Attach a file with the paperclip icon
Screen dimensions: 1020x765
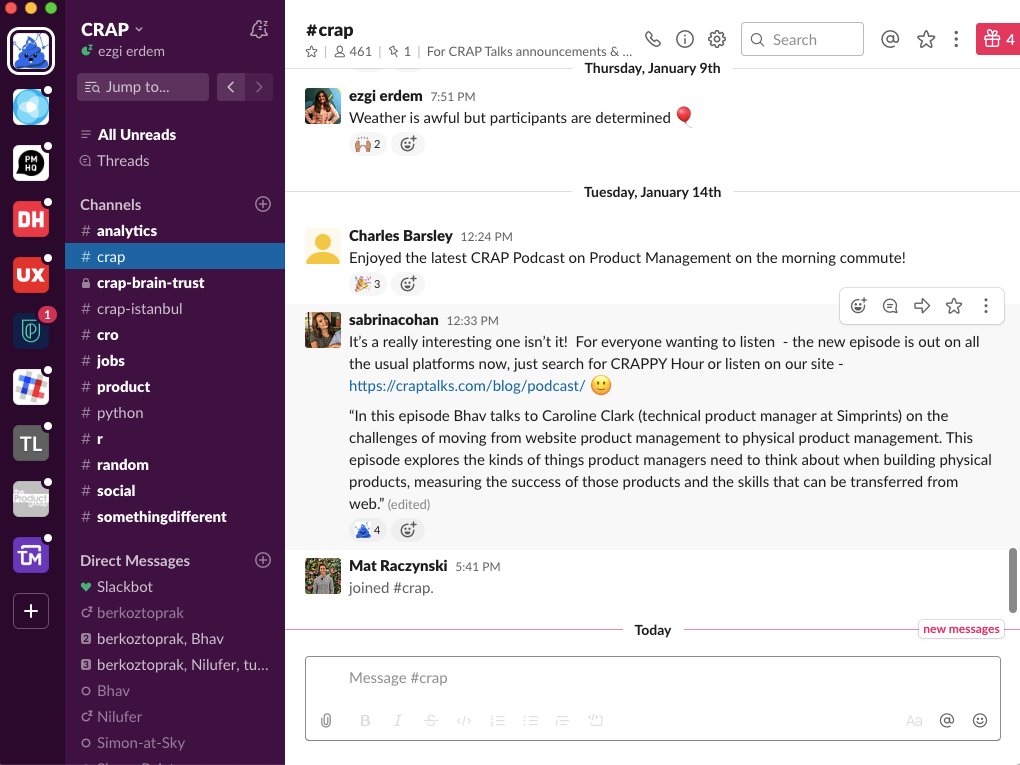[x=326, y=720]
